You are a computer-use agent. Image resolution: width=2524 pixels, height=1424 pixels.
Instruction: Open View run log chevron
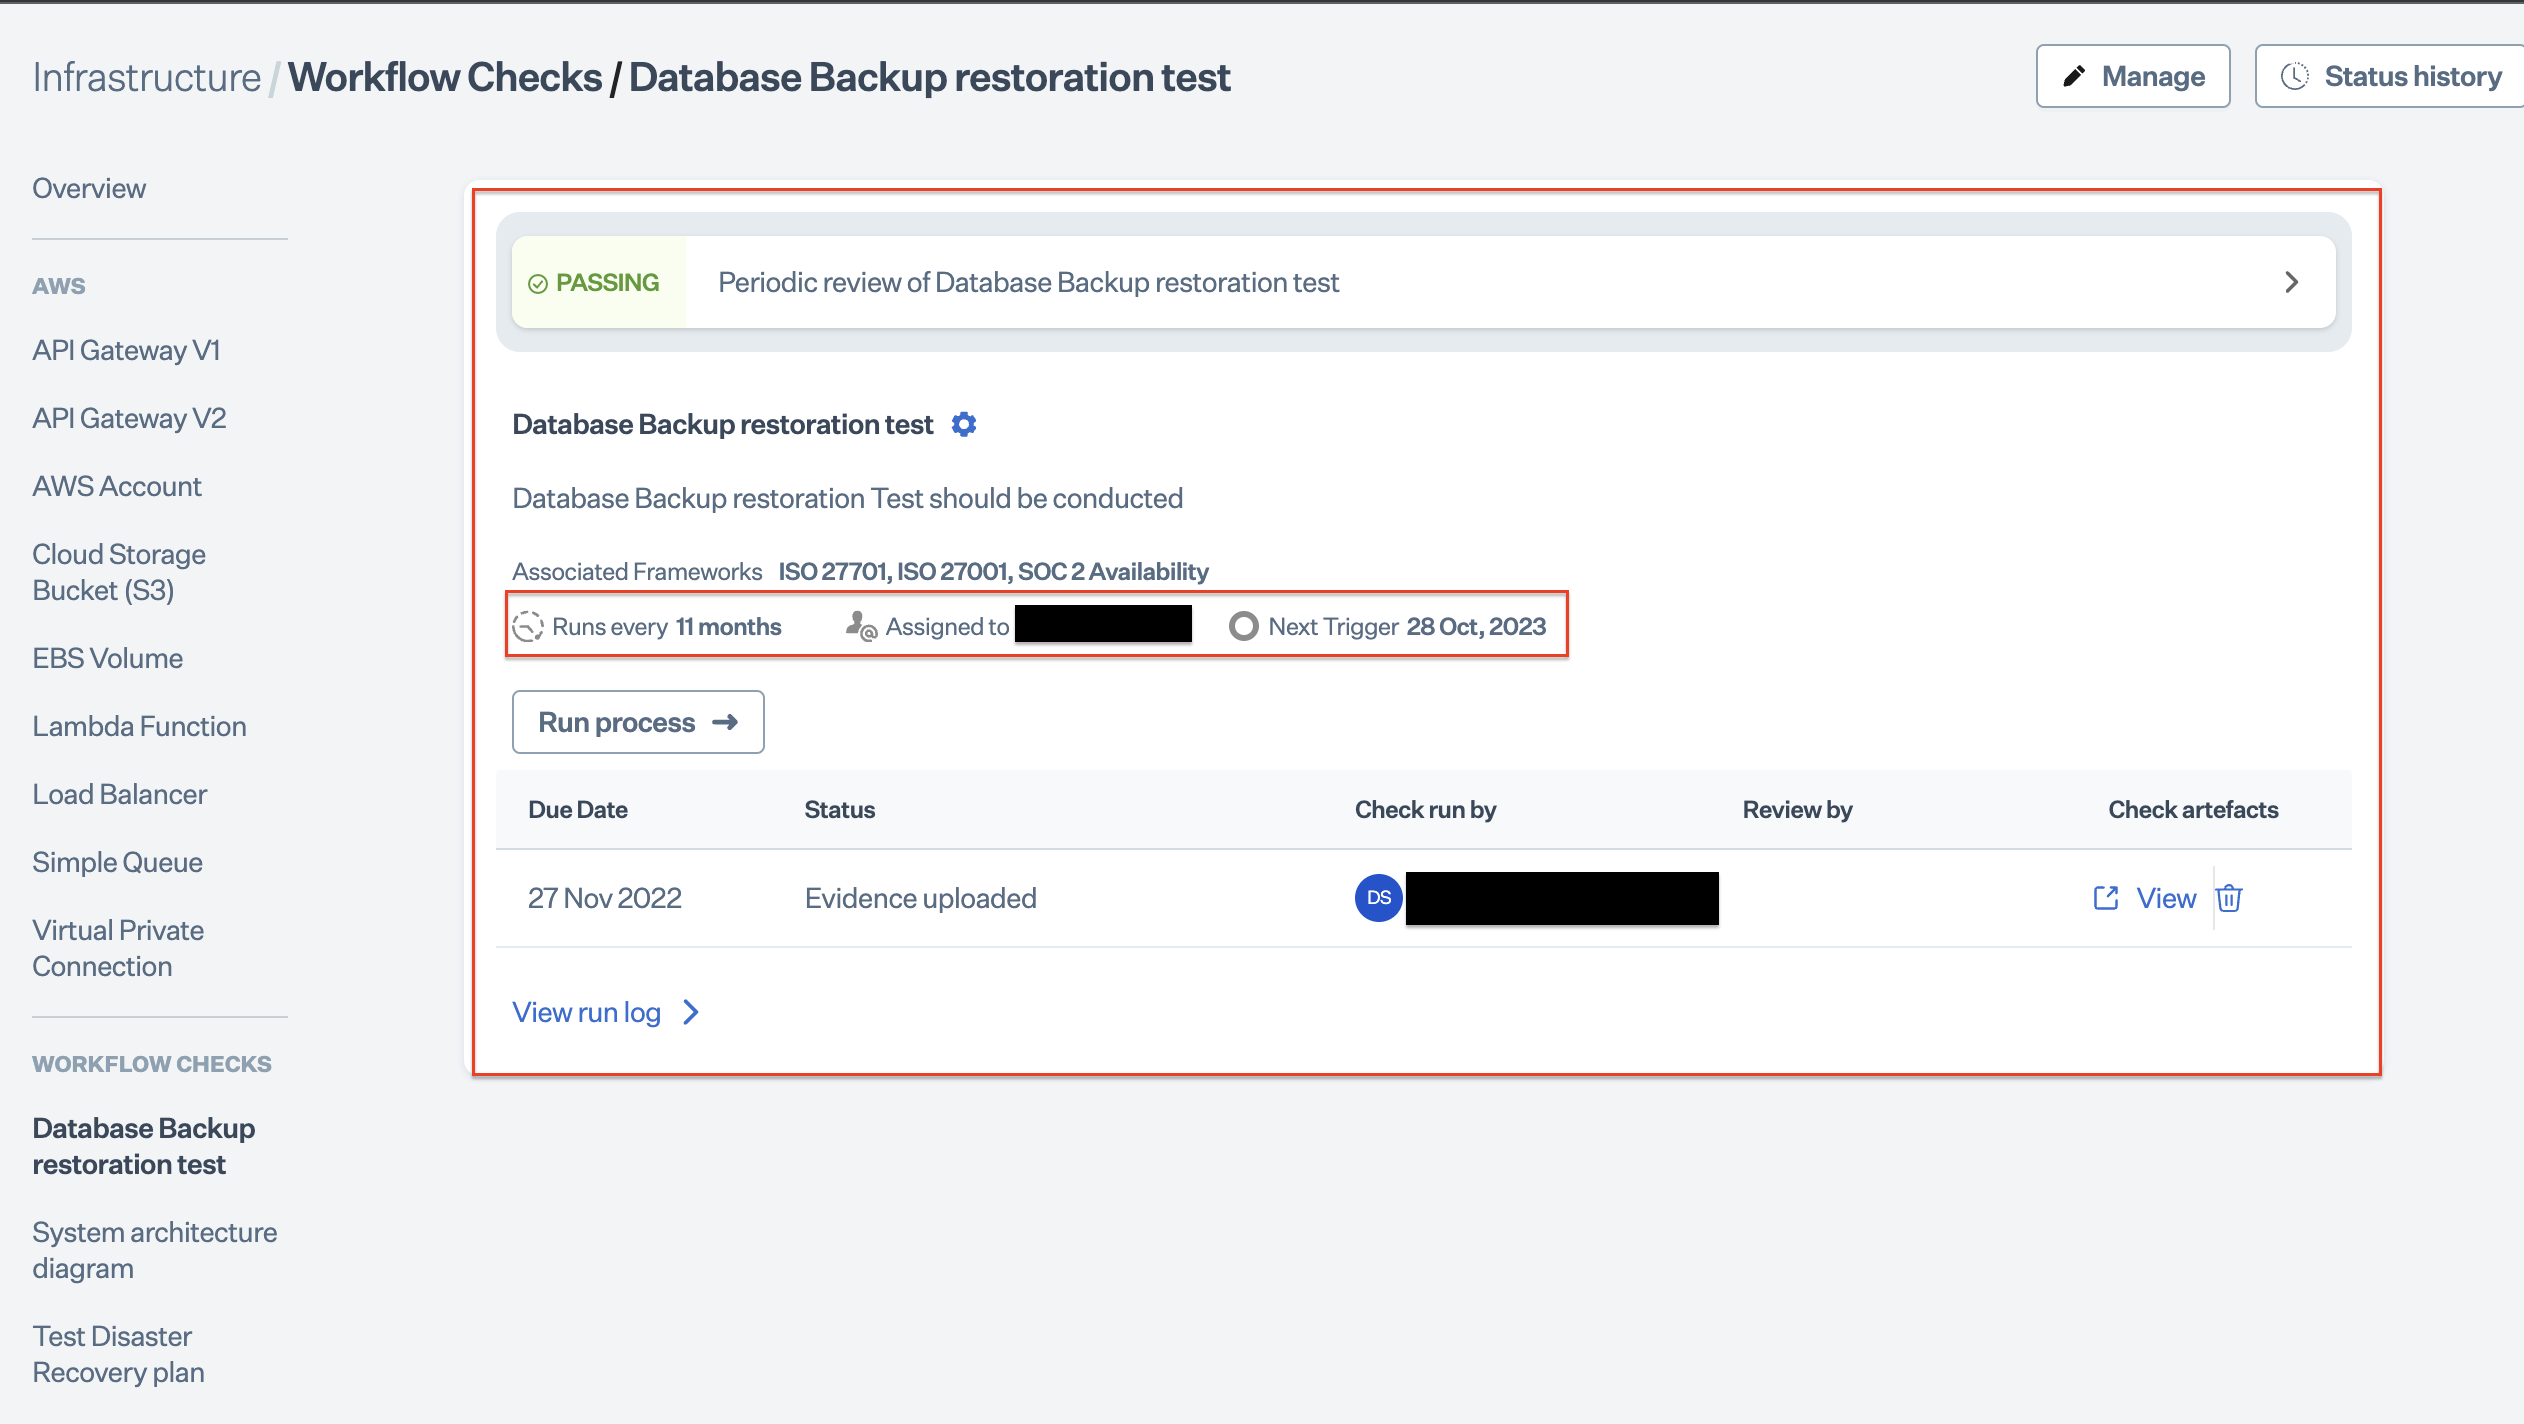[x=691, y=1013]
